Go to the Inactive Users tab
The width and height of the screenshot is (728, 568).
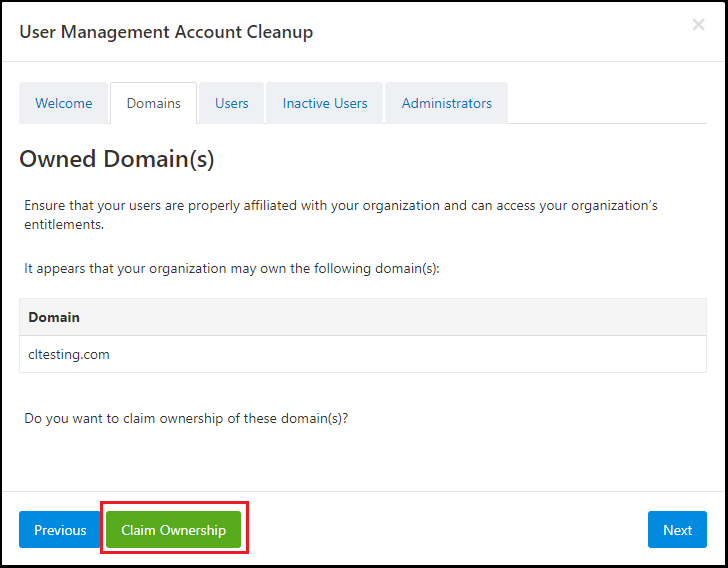pyautogui.click(x=325, y=103)
